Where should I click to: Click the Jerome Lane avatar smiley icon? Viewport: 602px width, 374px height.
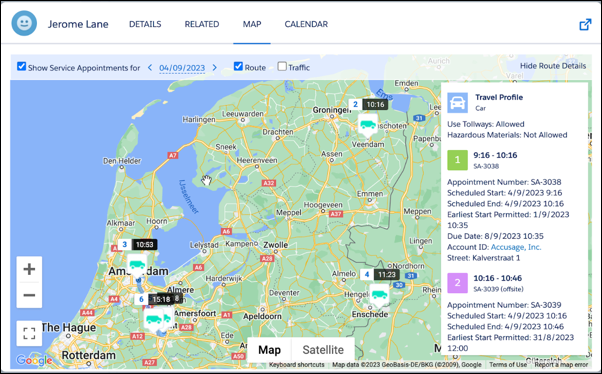coord(24,23)
